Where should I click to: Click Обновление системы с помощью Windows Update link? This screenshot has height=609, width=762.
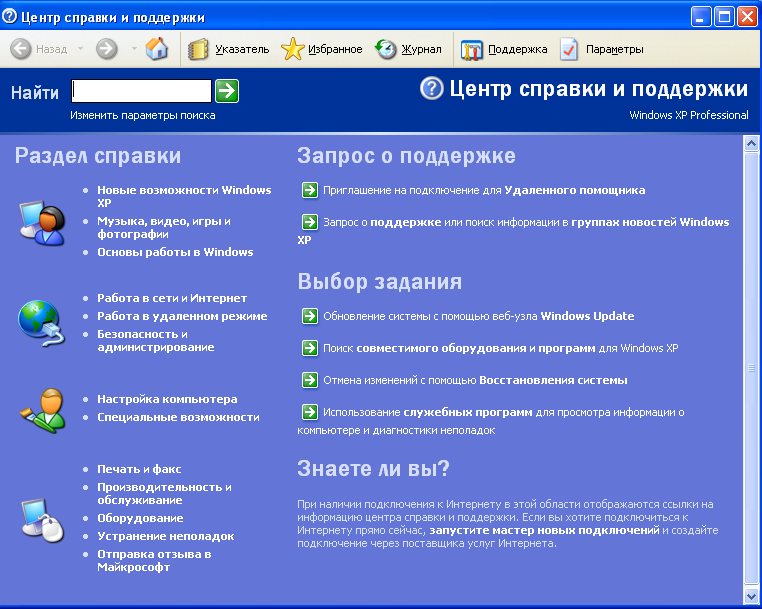(x=479, y=316)
